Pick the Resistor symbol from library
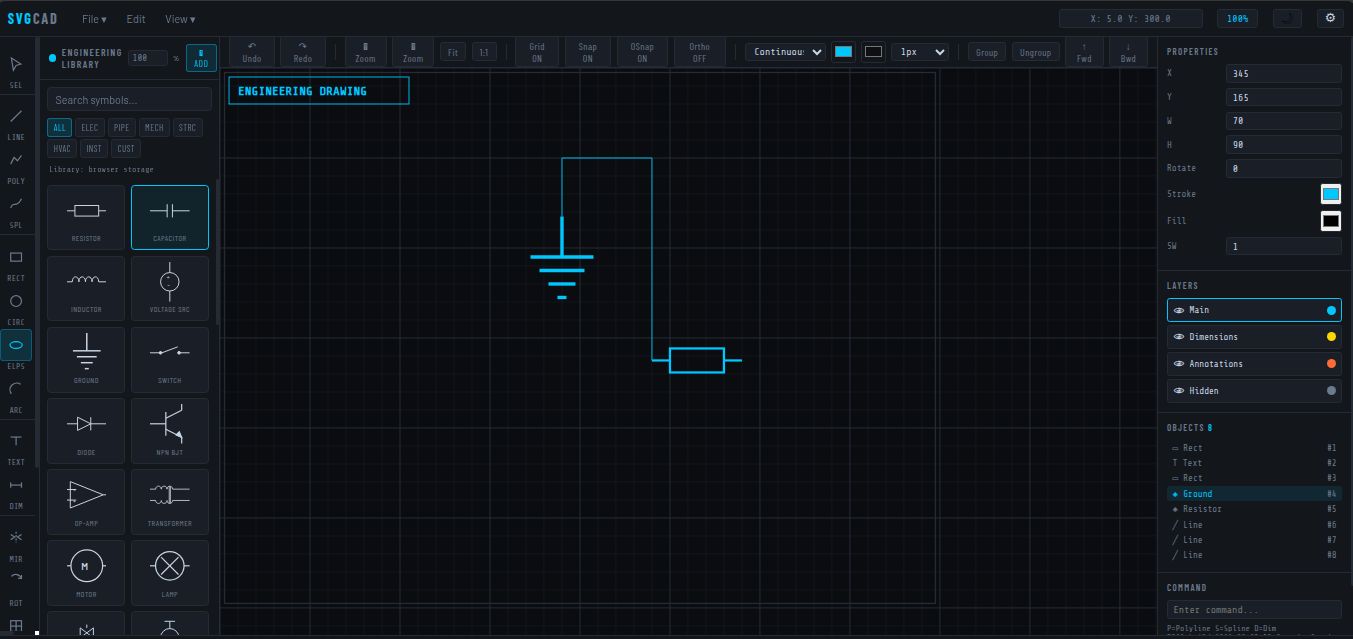 pyautogui.click(x=86, y=217)
